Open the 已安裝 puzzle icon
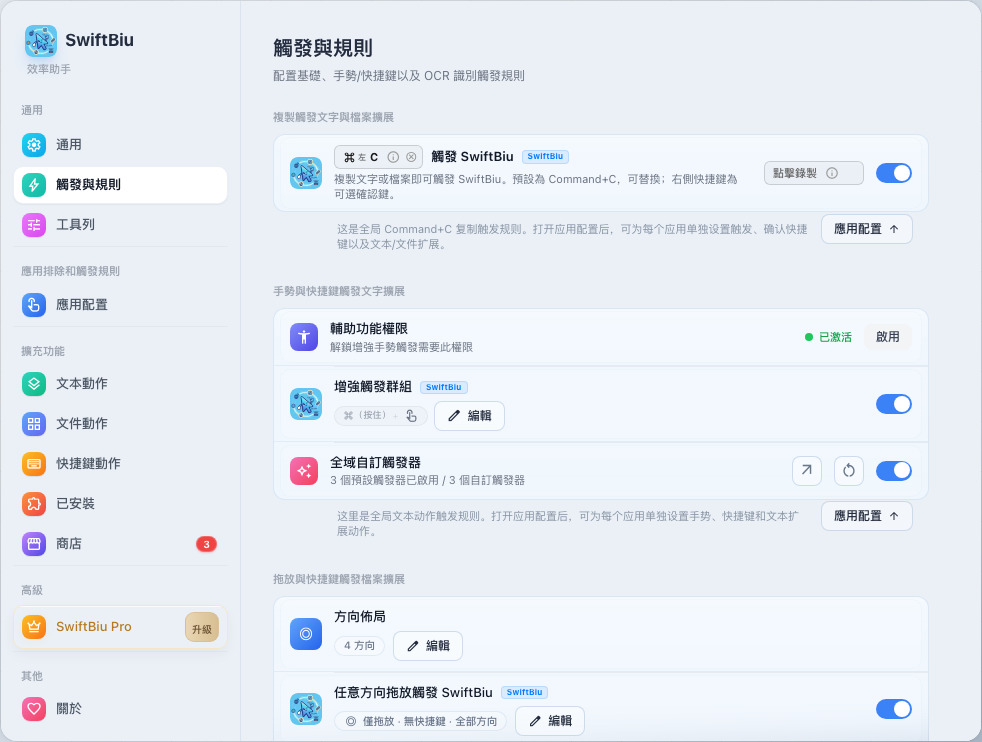The image size is (982, 742). (34, 504)
